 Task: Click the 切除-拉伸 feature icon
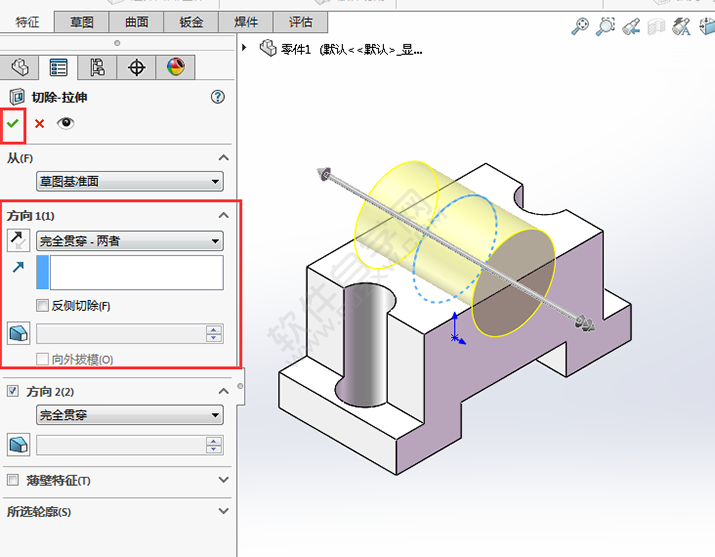coord(17,97)
